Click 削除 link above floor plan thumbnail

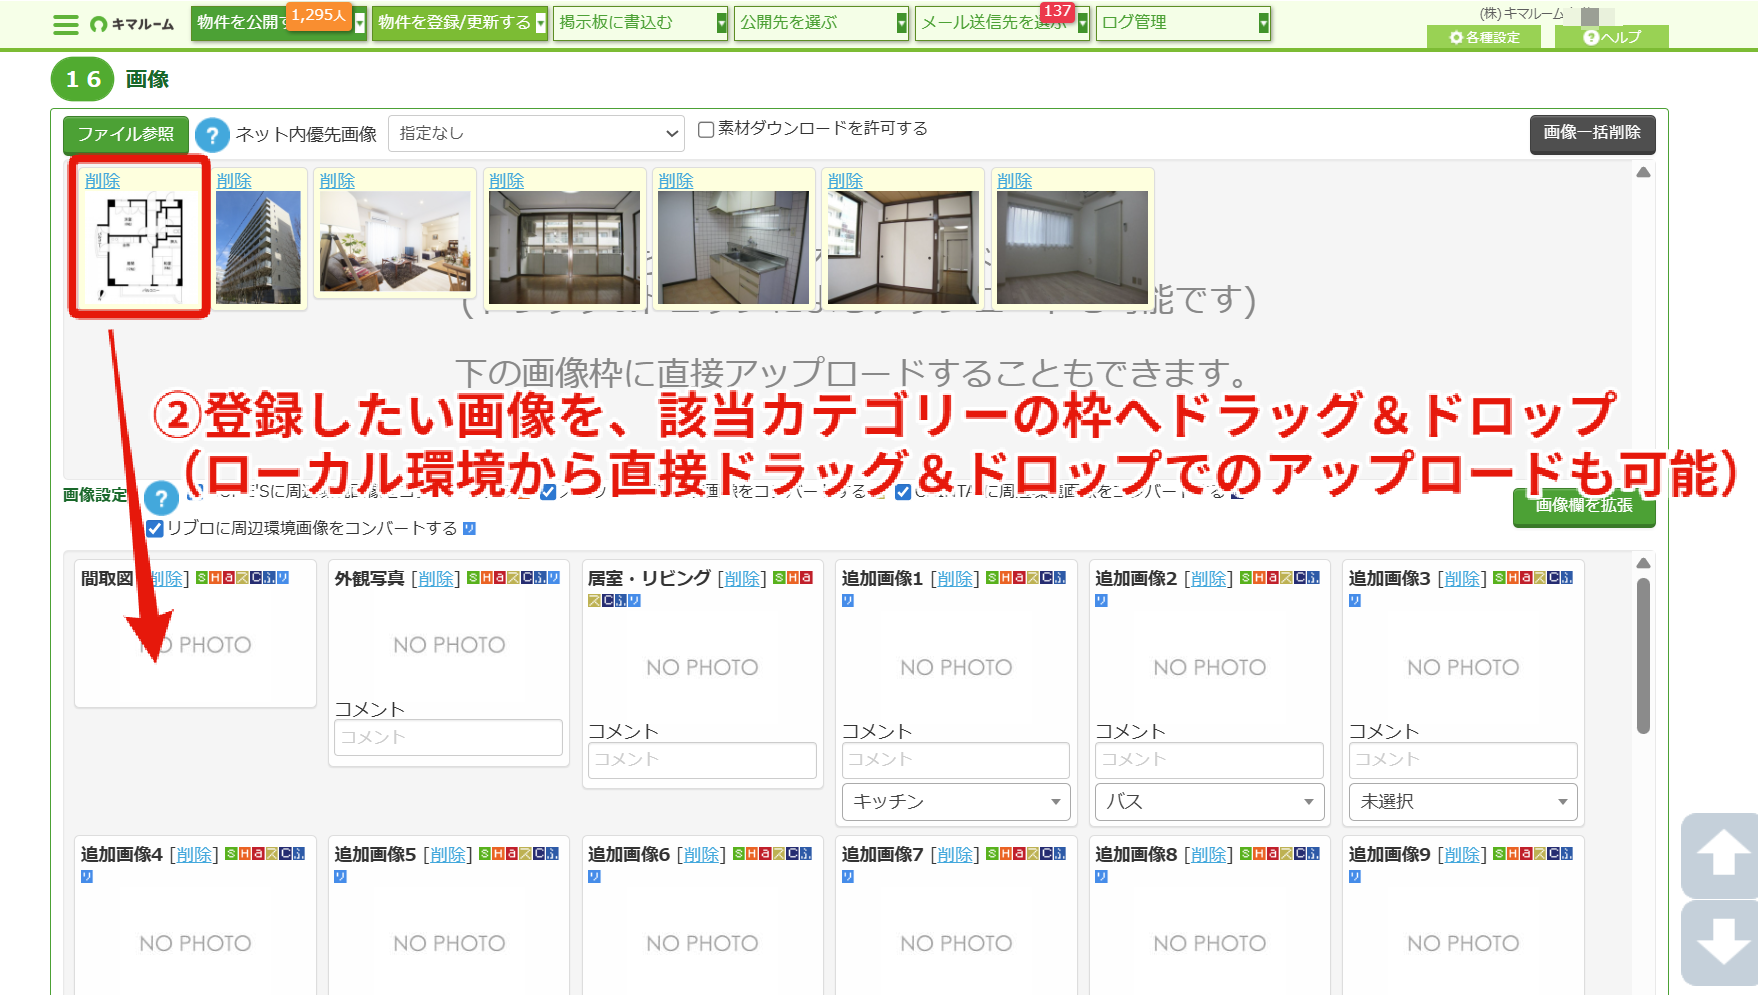click(x=102, y=181)
